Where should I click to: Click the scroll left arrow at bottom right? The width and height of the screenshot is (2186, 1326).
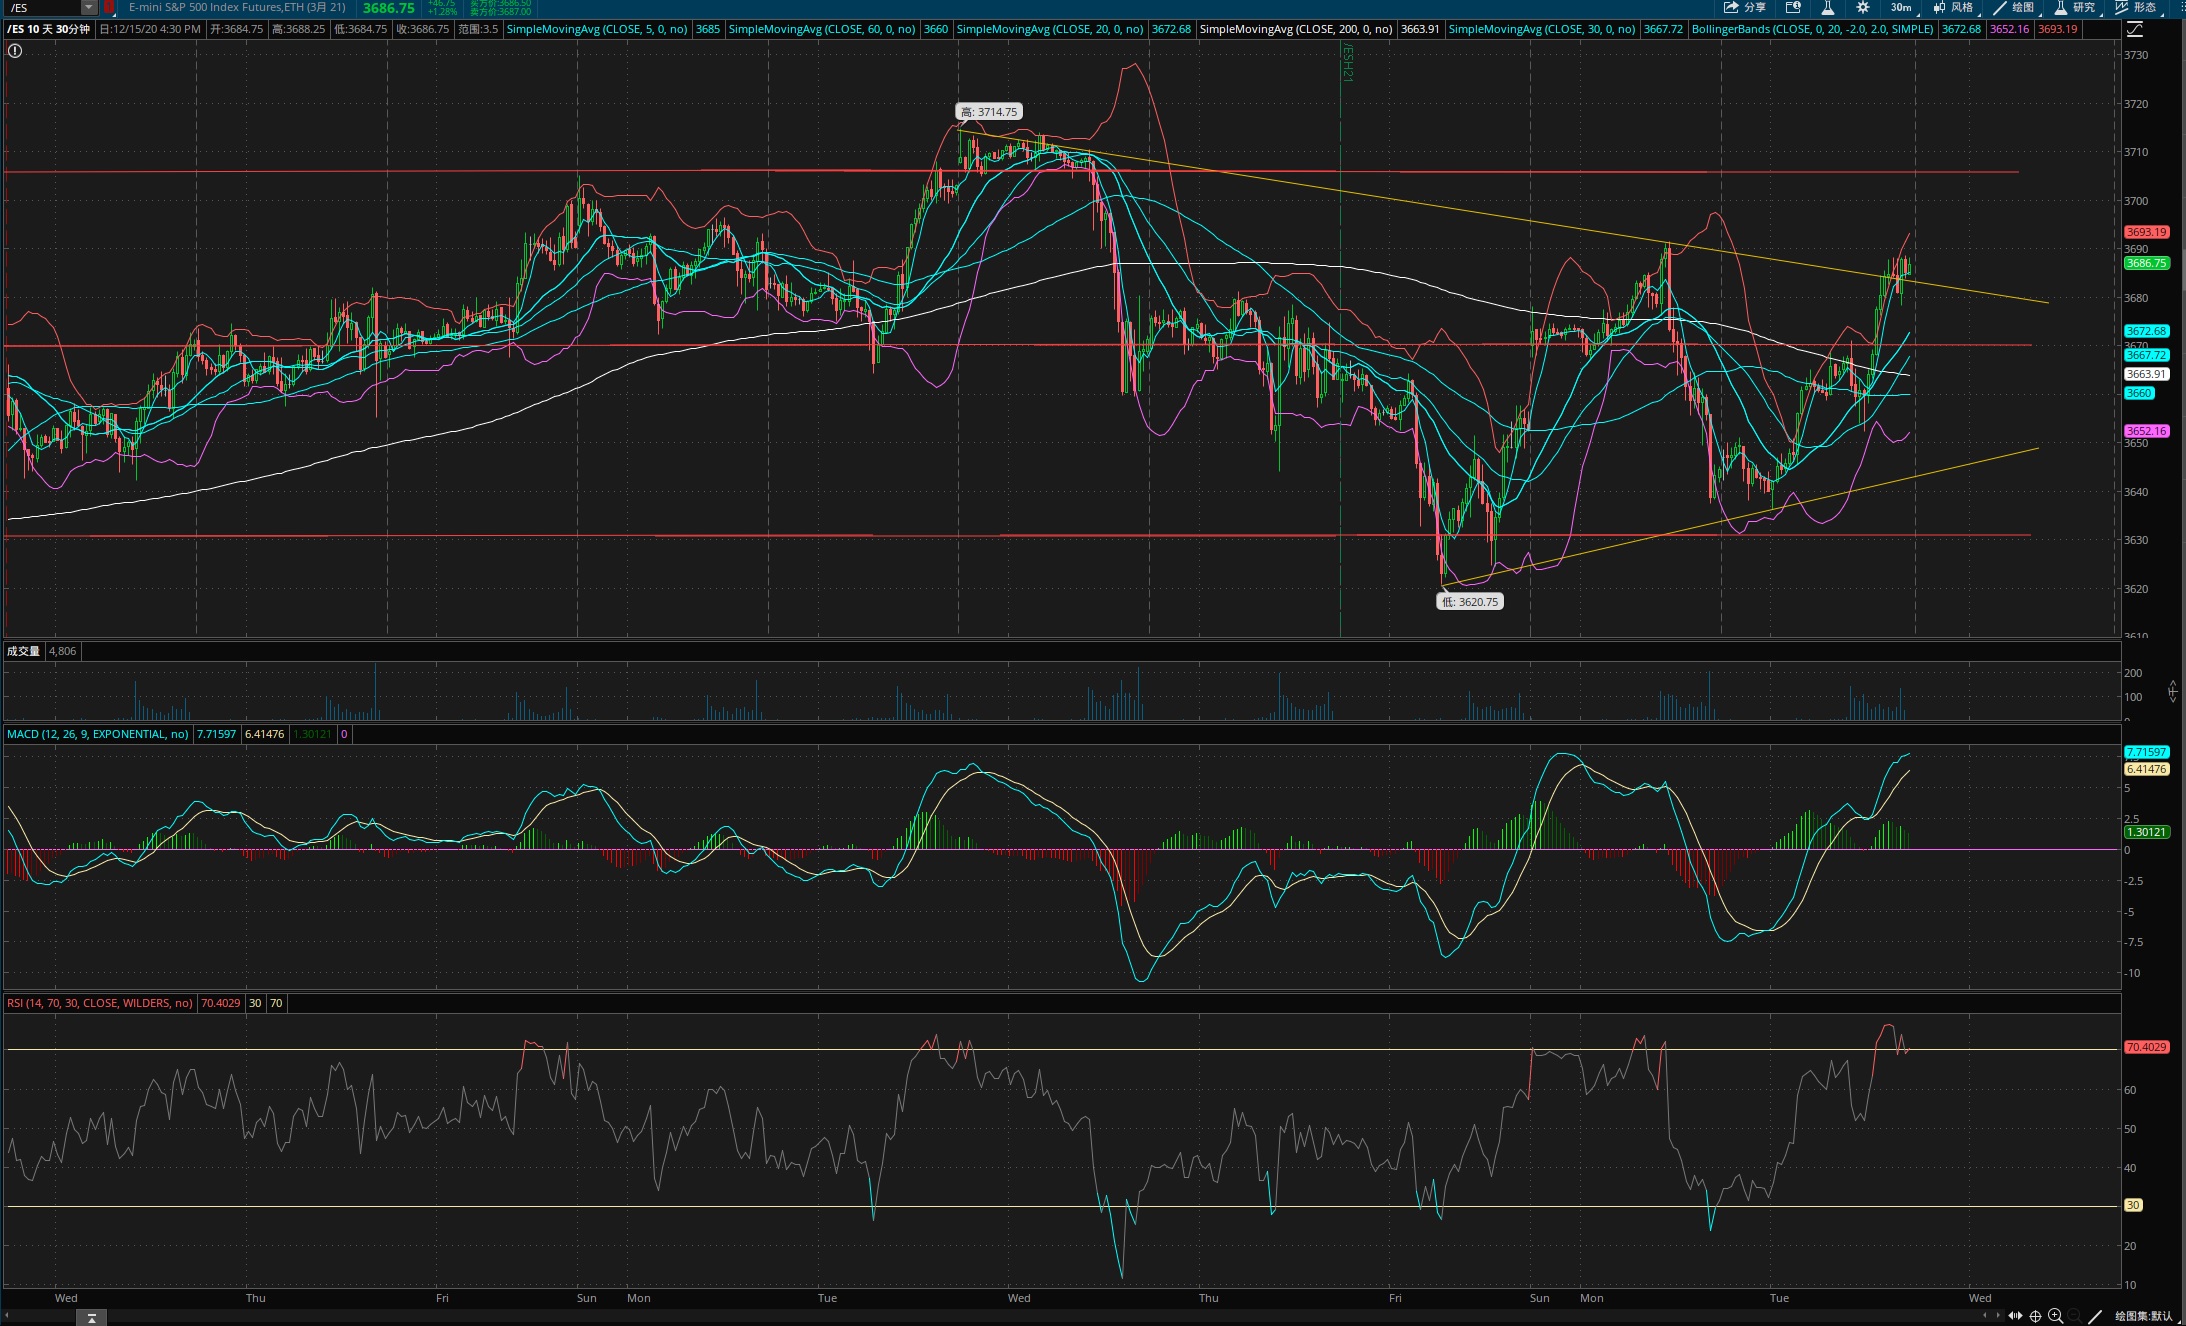click(1985, 1316)
